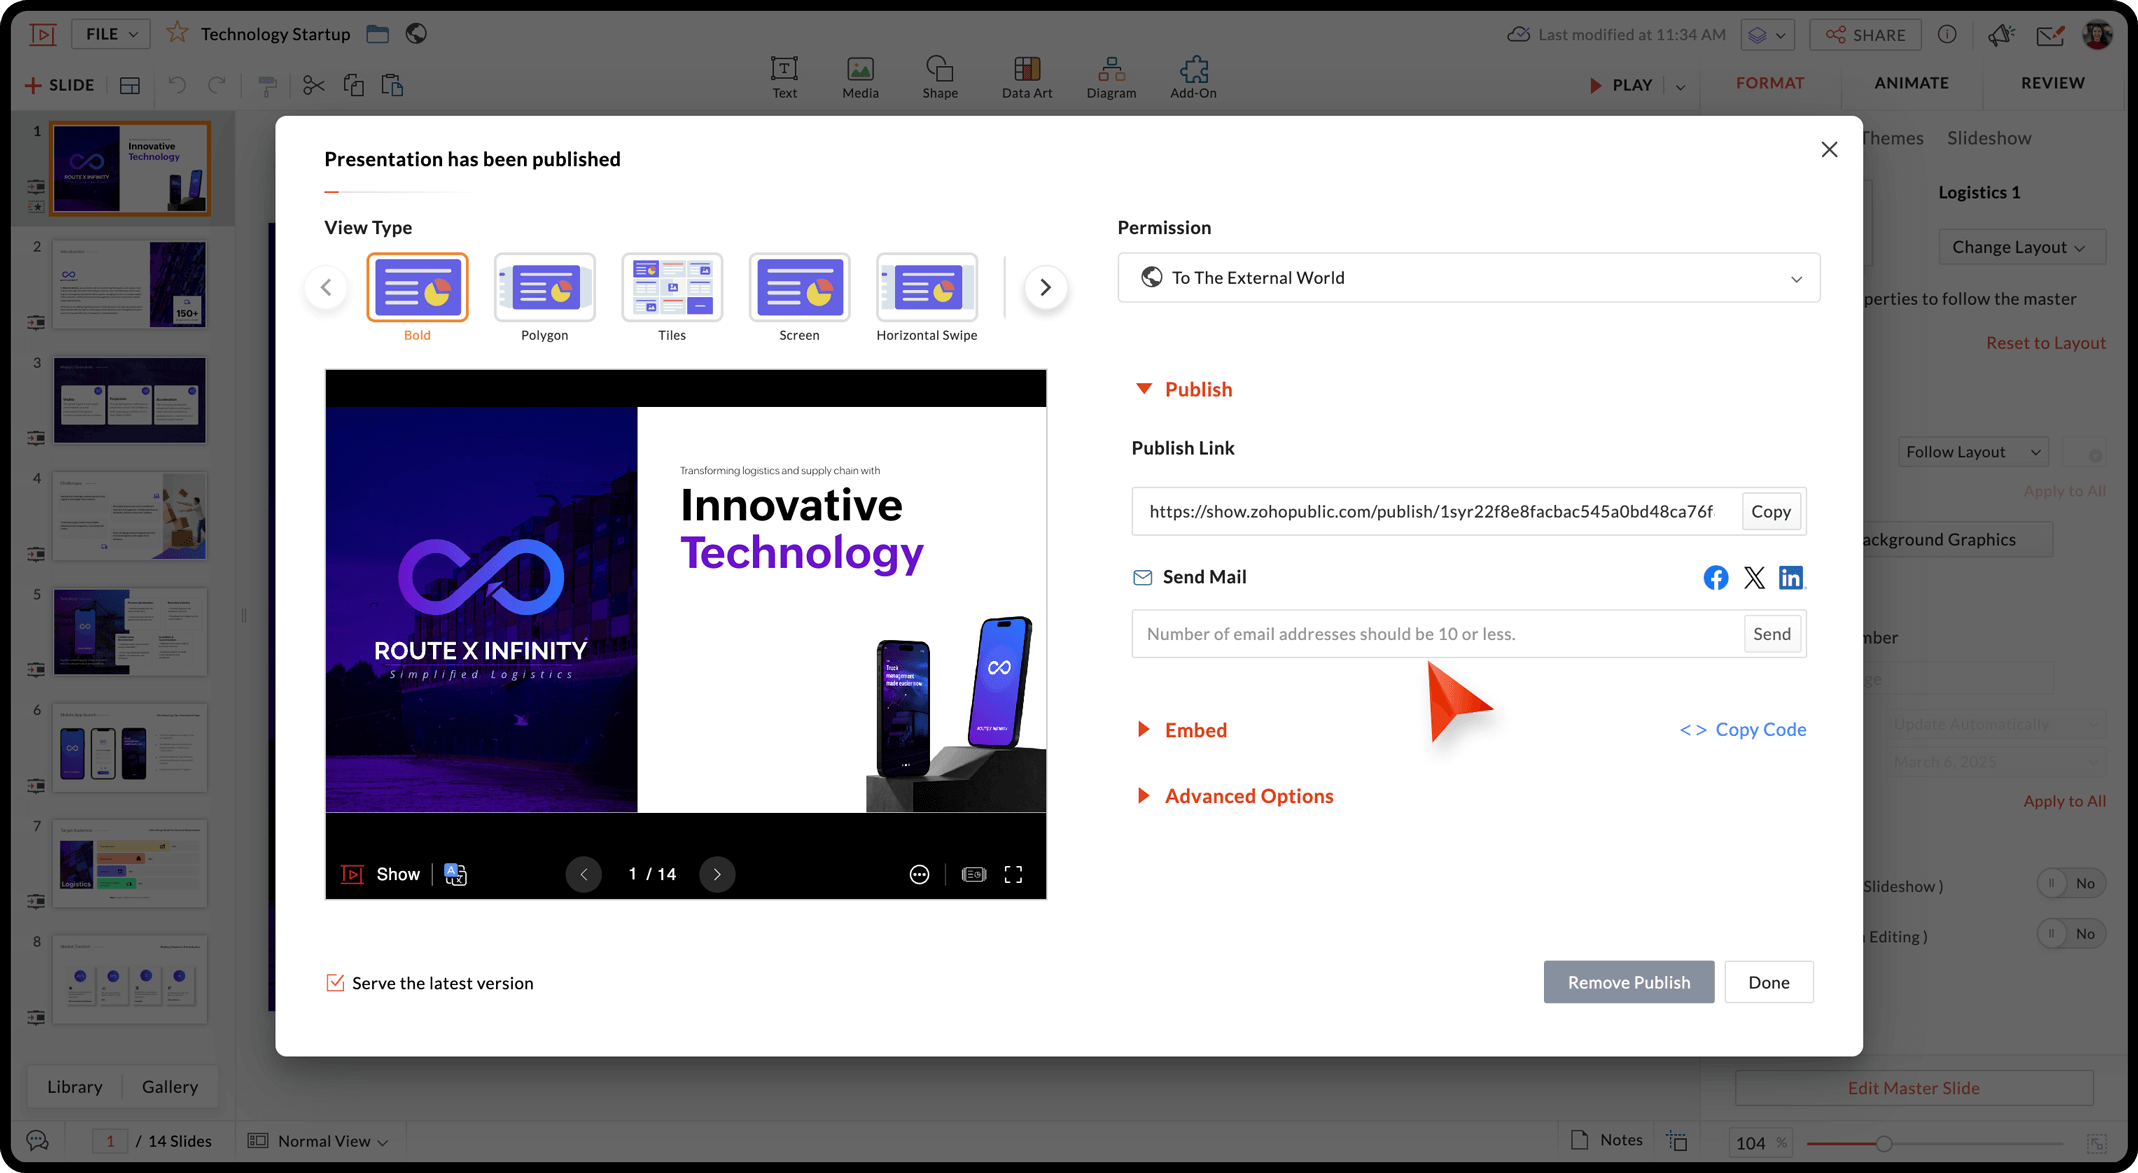The image size is (2138, 1173).
Task: Switch to the ANIMATE tab
Action: click(1911, 83)
